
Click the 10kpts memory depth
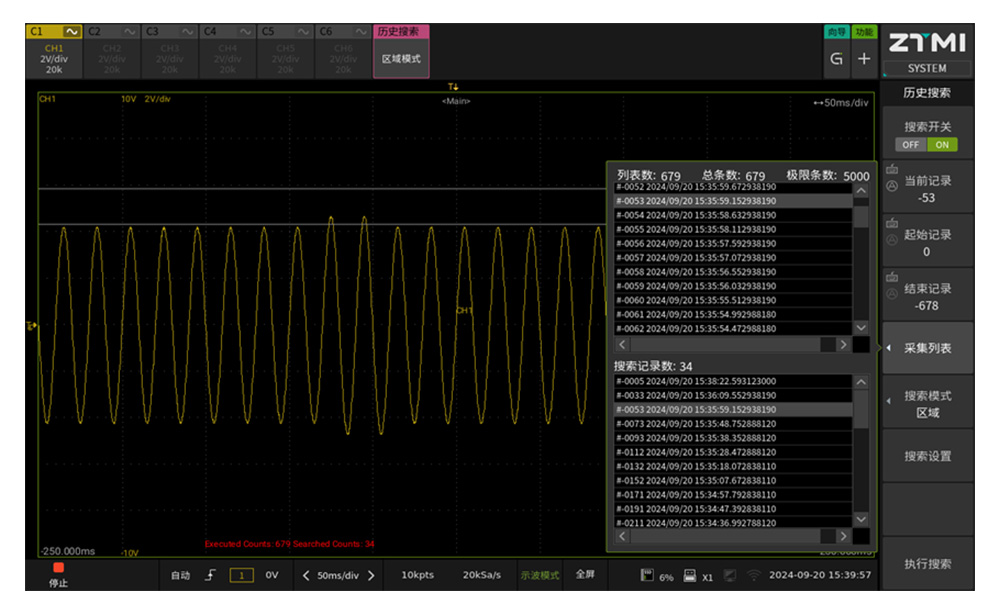coord(418,575)
